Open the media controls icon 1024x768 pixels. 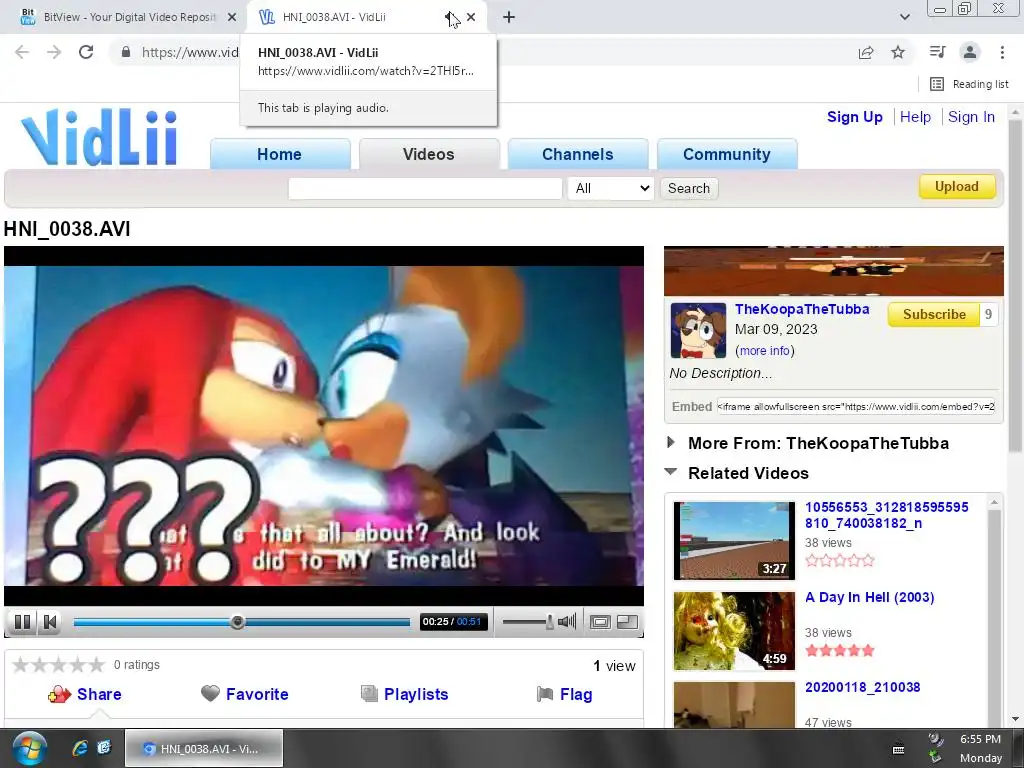pyautogui.click(x=938, y=52)
